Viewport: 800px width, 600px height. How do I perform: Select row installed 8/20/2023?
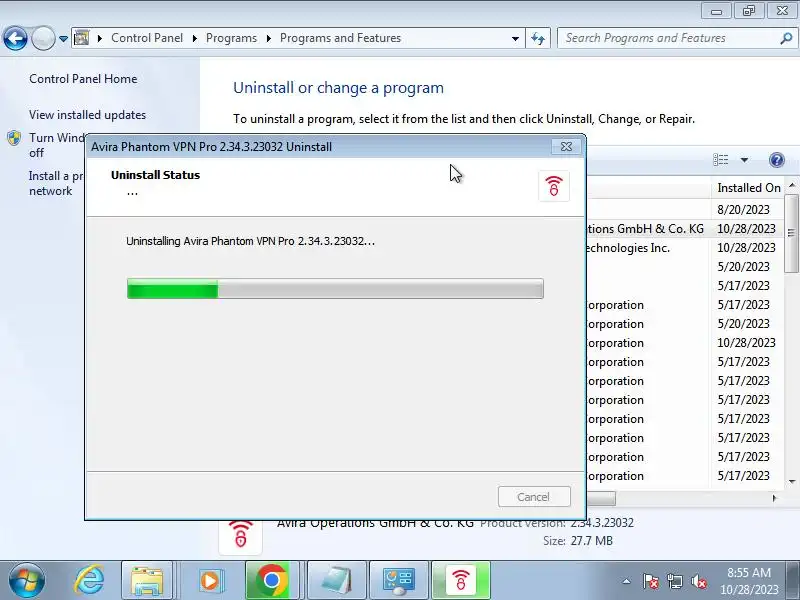click(684, 210)
